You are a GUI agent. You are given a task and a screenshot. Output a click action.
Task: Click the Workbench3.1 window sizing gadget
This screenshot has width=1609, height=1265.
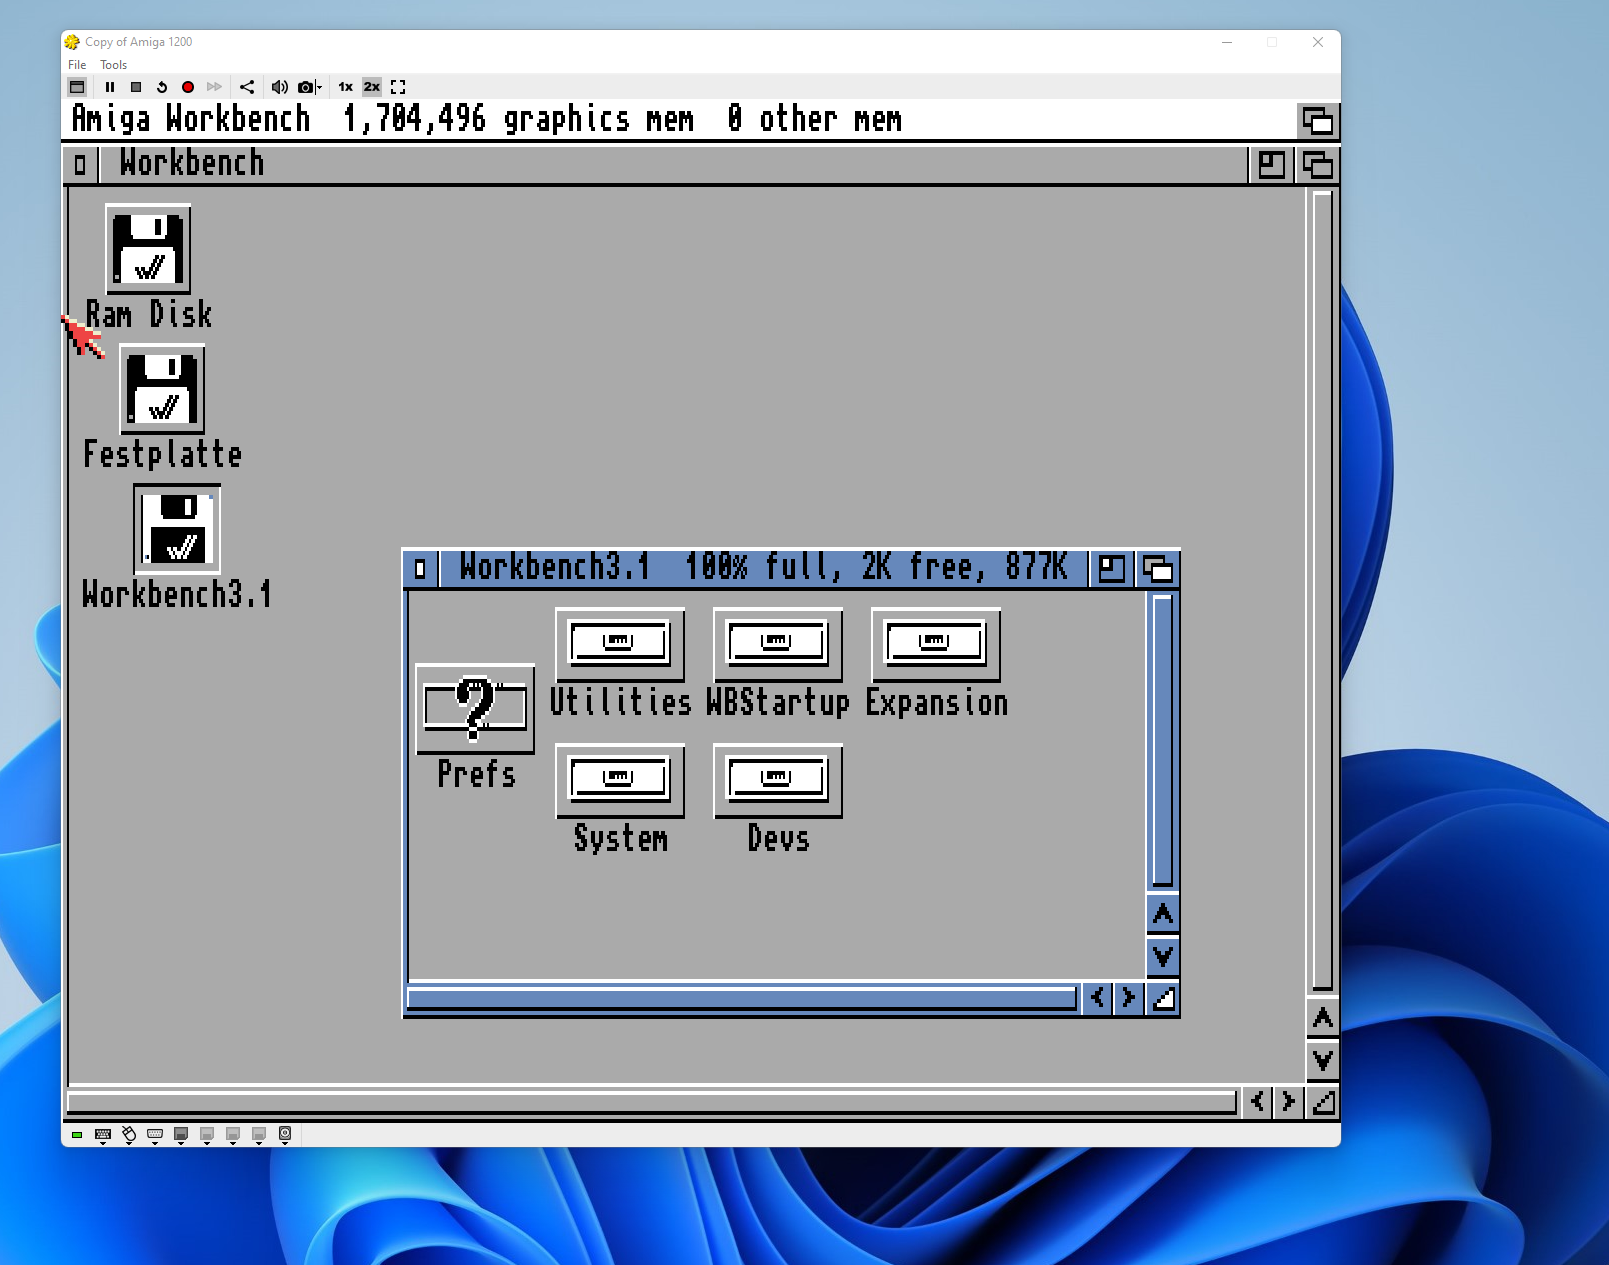point(1163,998)
